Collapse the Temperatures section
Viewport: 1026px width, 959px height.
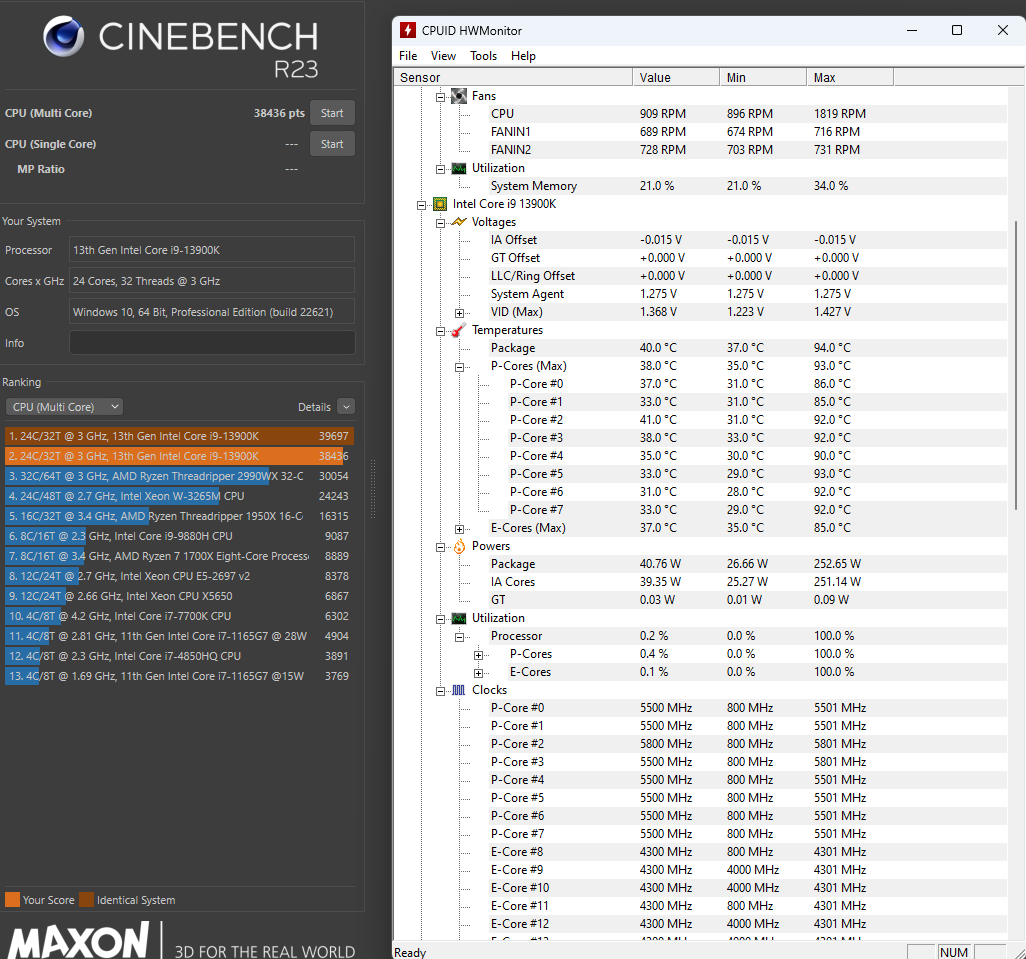(x=440, y=331)
